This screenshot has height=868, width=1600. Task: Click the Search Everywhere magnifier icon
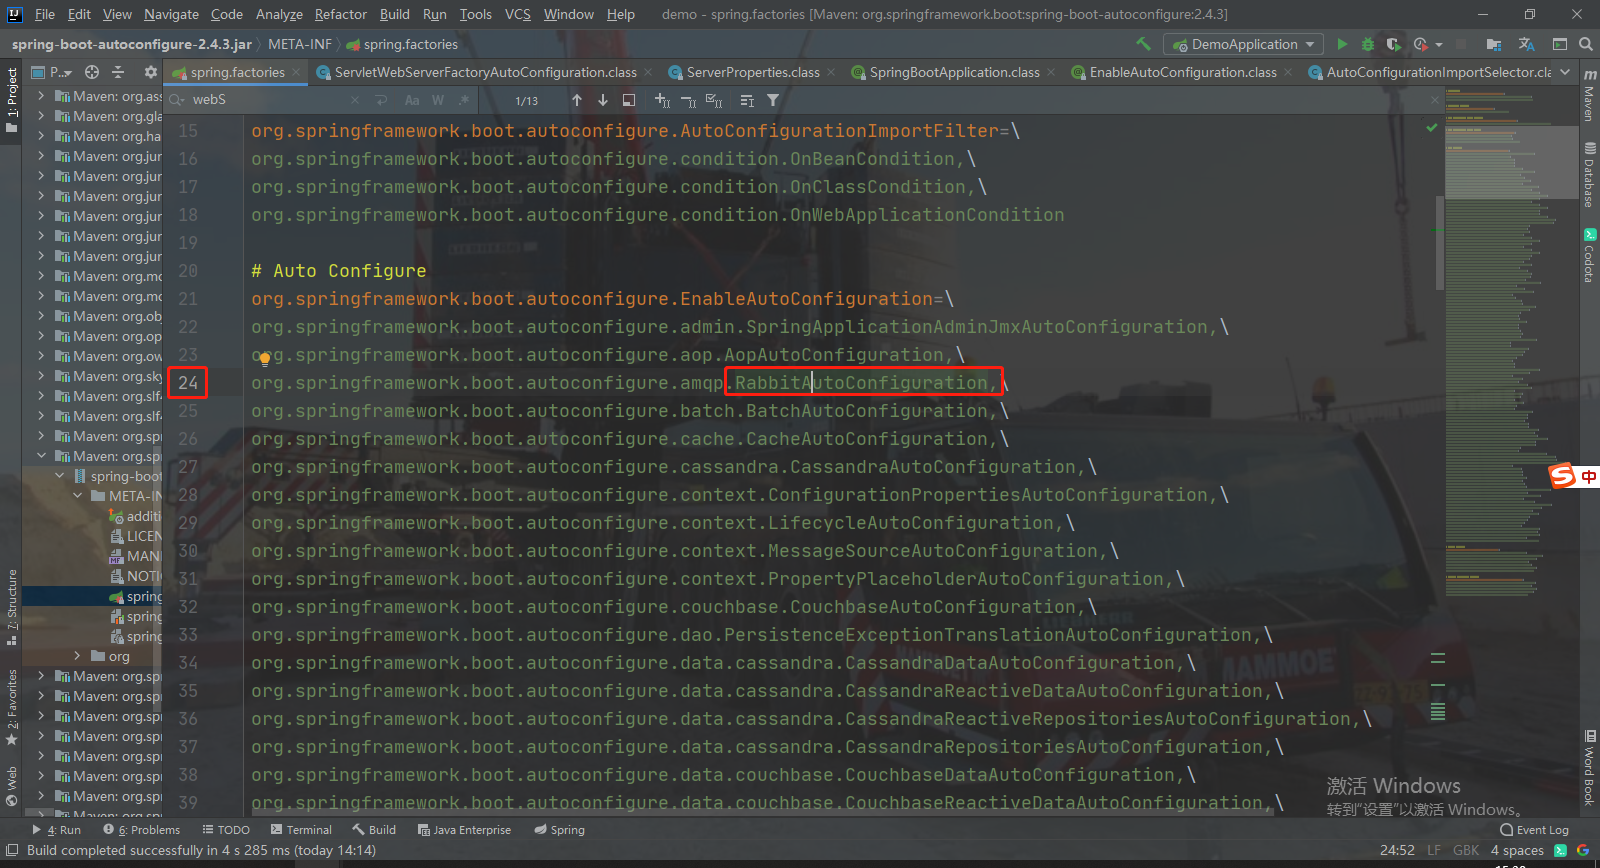[1586, 44]
